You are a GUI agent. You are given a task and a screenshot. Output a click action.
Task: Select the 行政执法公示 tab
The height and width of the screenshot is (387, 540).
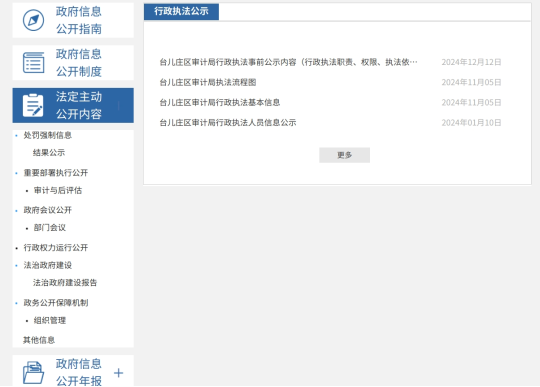tap(181, 11)
